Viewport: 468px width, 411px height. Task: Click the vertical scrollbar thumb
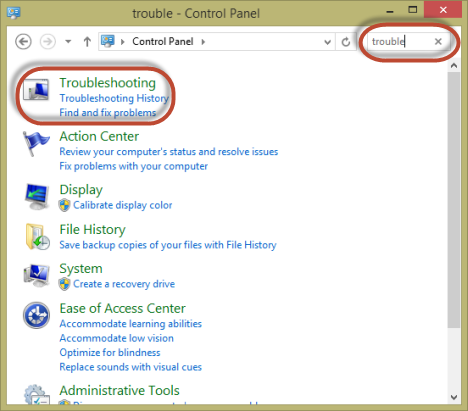click(454, 200)
